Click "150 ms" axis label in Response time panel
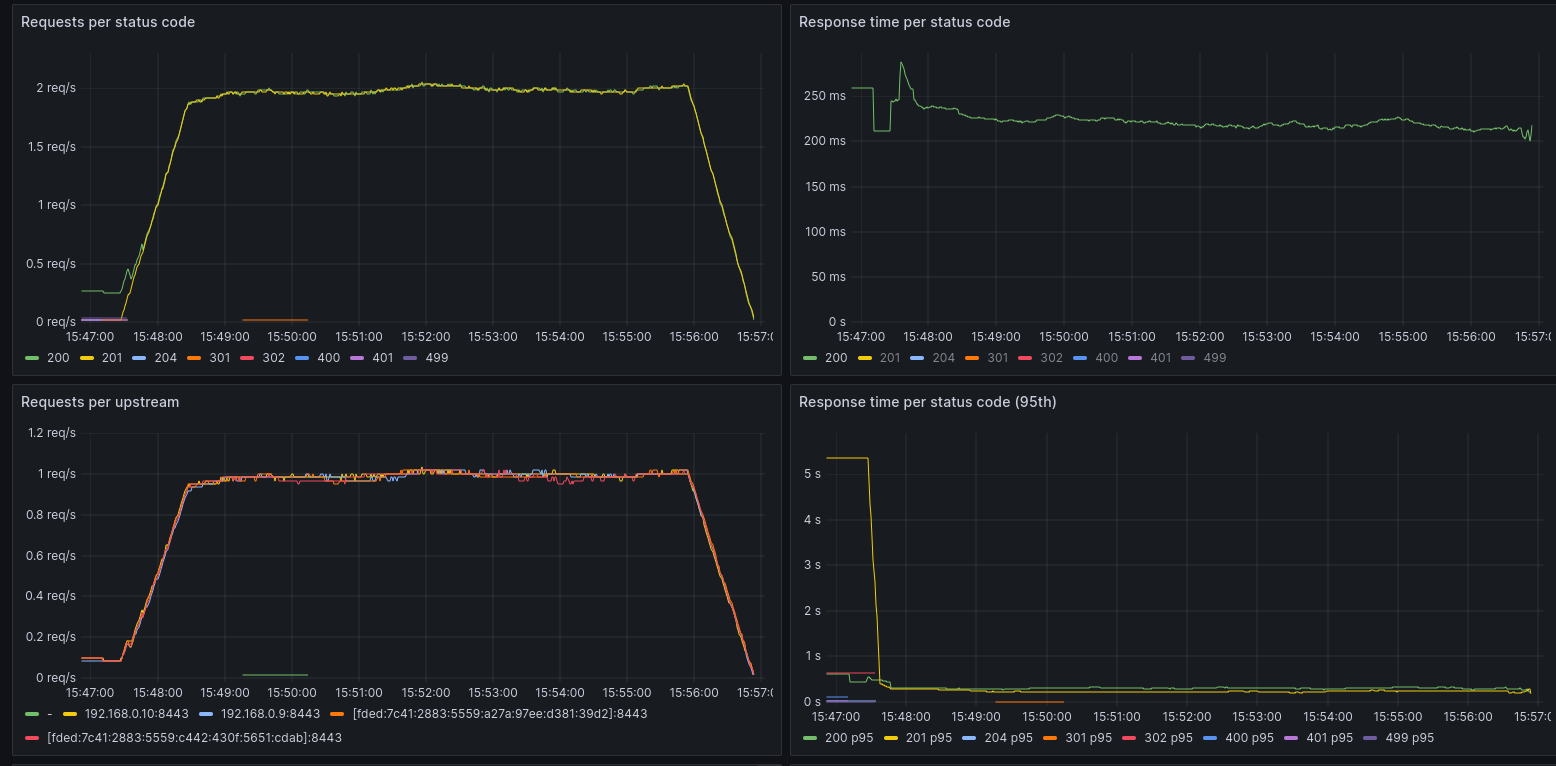1556x766 pixels. 824,186
